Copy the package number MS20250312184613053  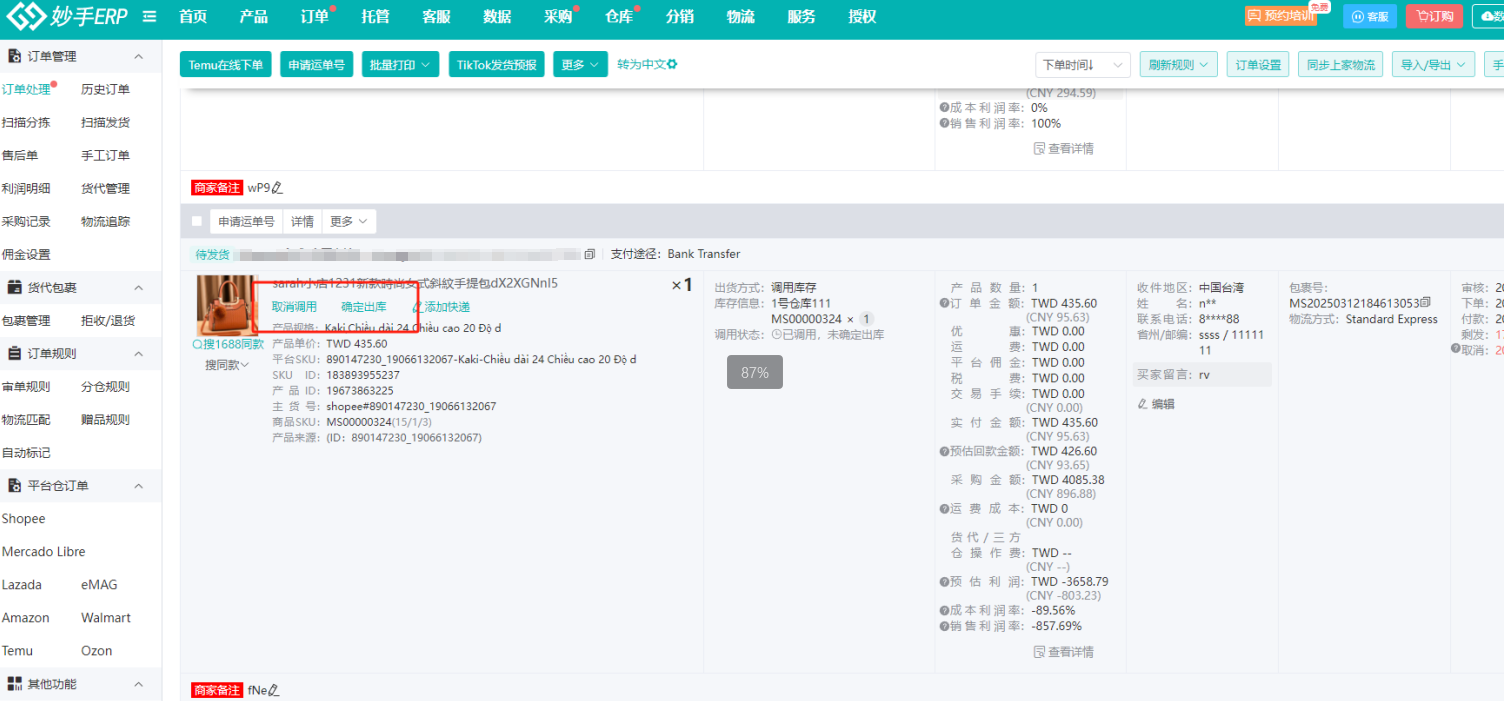[x=1426, y=303]
